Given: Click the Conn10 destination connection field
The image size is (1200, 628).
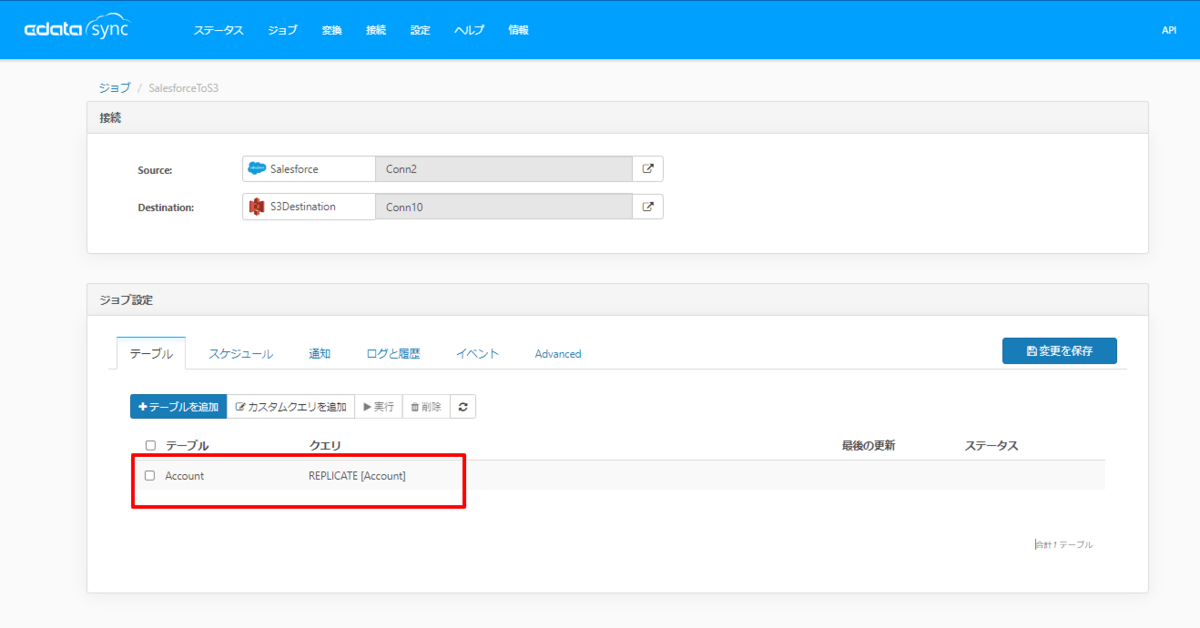Looking at the screenshot, I should 504,207.
